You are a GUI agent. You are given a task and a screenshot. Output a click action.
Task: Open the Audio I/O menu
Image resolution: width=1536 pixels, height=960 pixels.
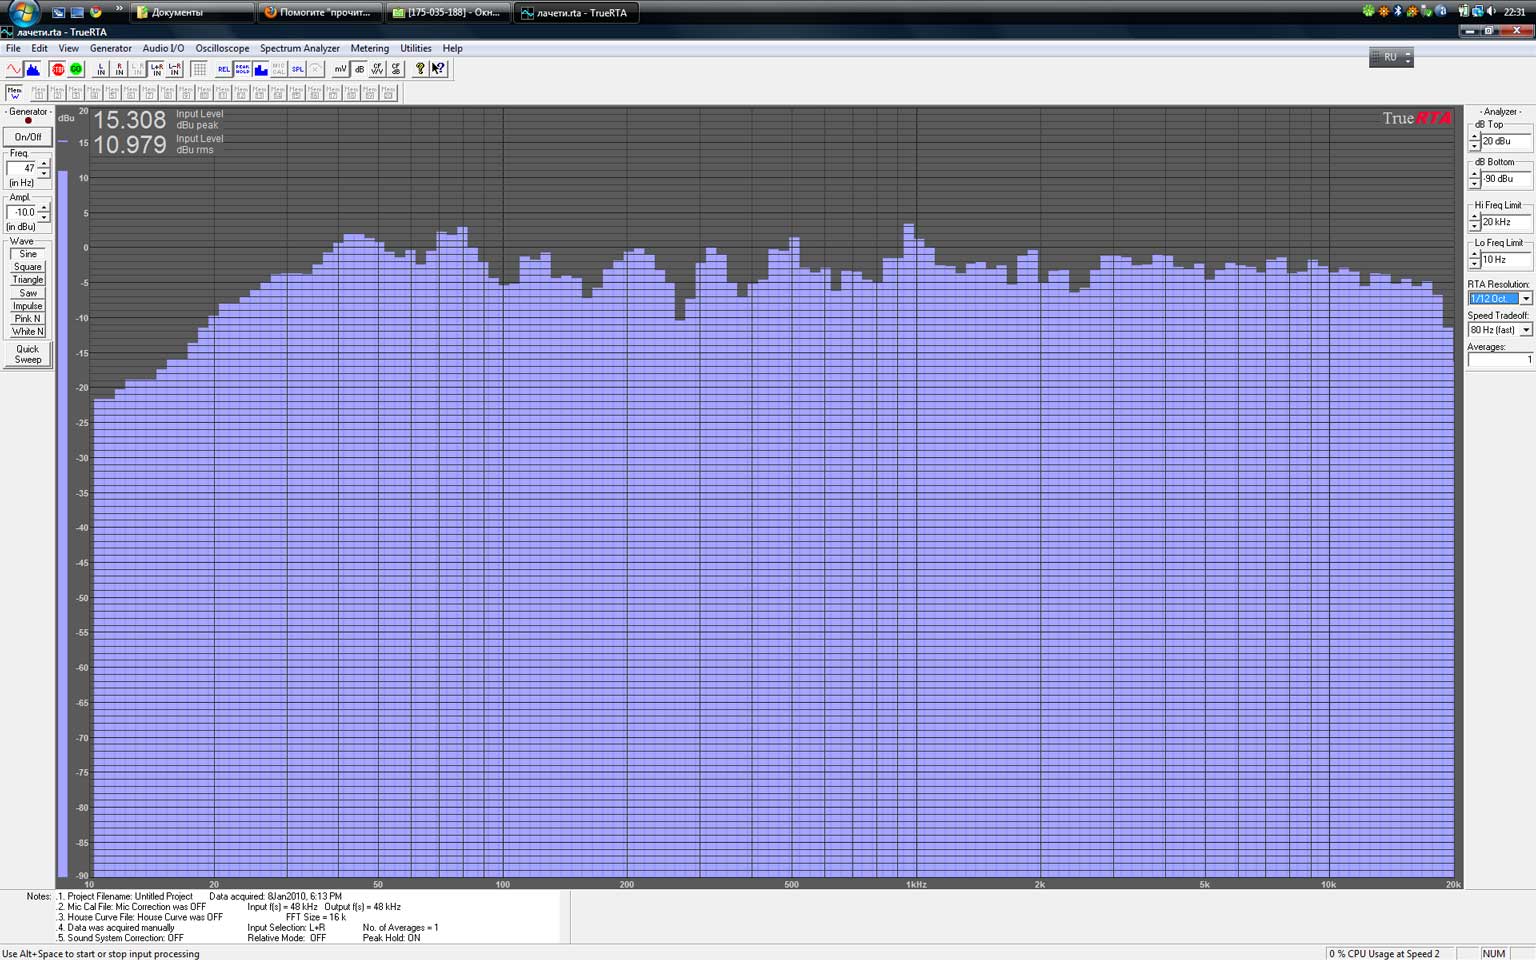(163, 48)
